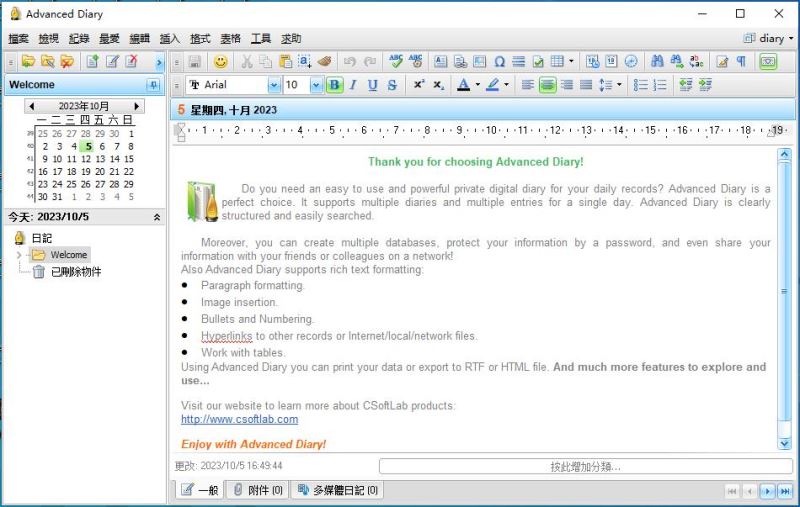This screenshot has width=800, height=507.
Task: Align text to the left
Action: tap(528, 85)
